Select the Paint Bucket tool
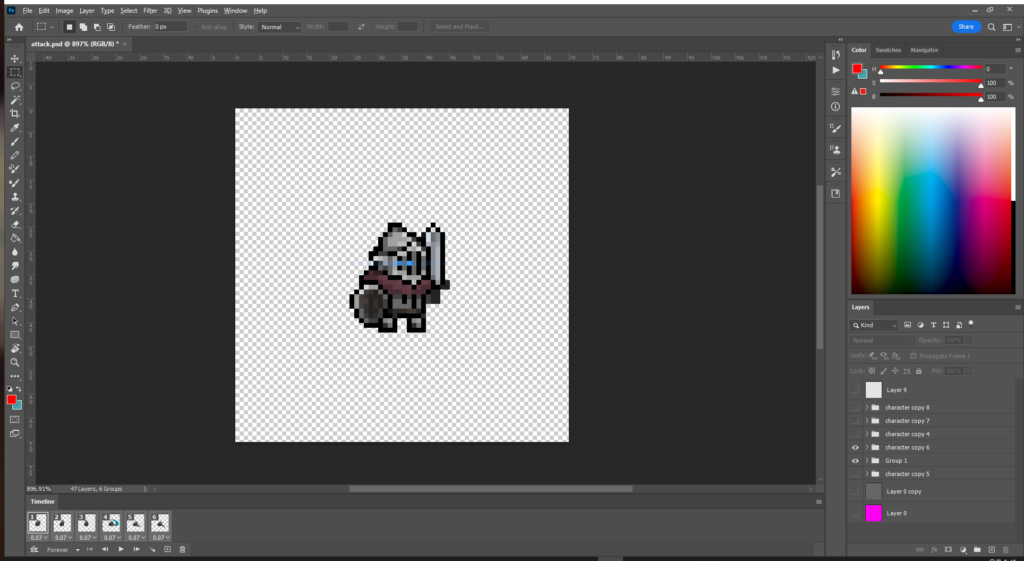The width and height of the screenshot is (1024, 561). (14, 238)
